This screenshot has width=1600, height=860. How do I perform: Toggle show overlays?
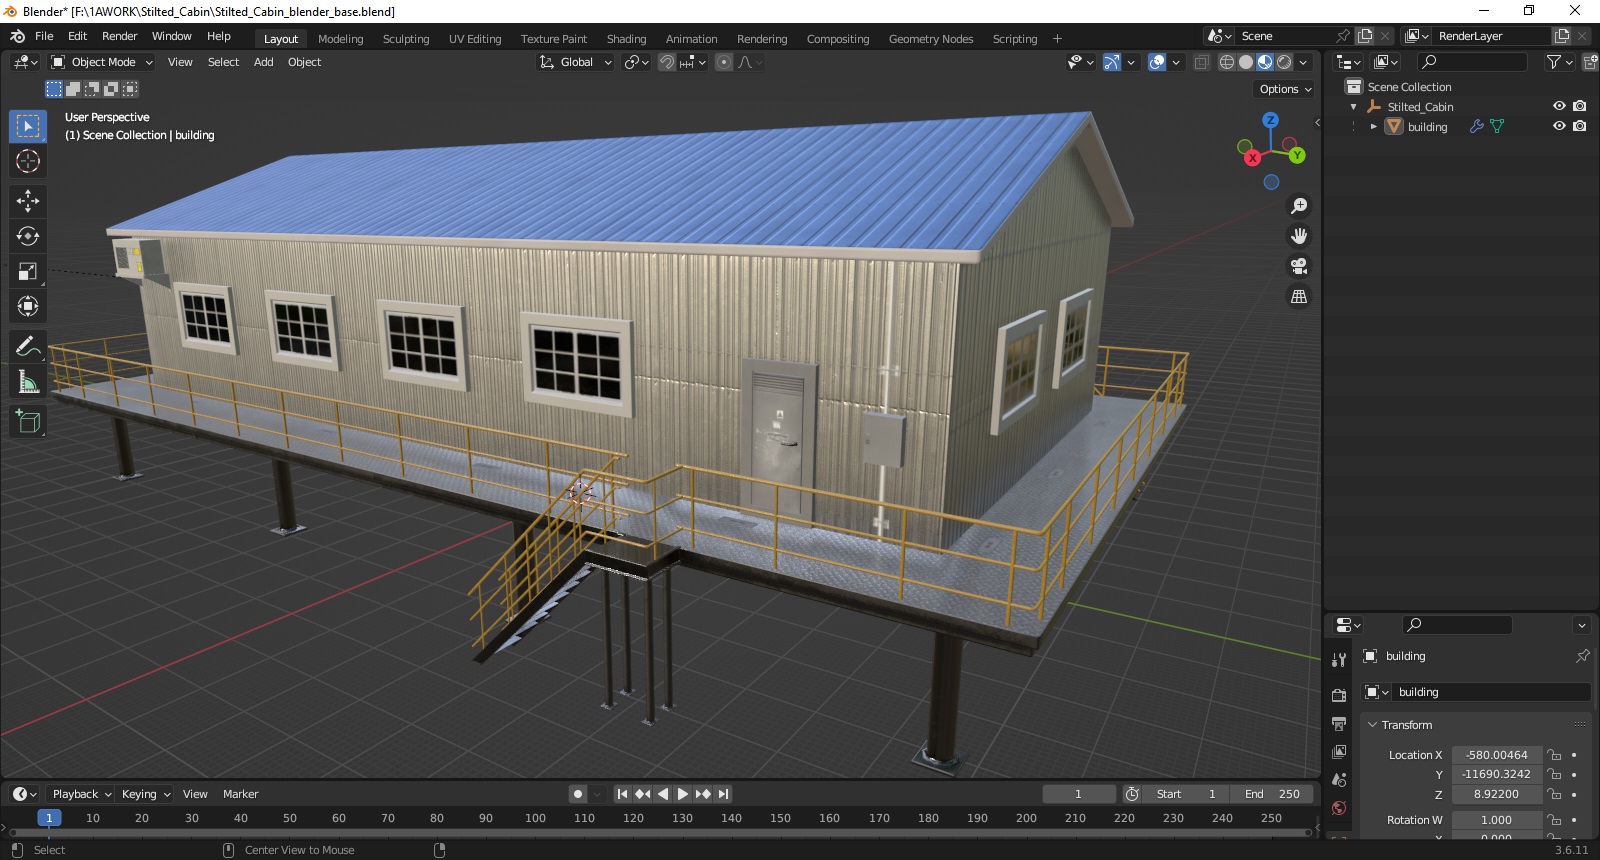[1157, 62]
